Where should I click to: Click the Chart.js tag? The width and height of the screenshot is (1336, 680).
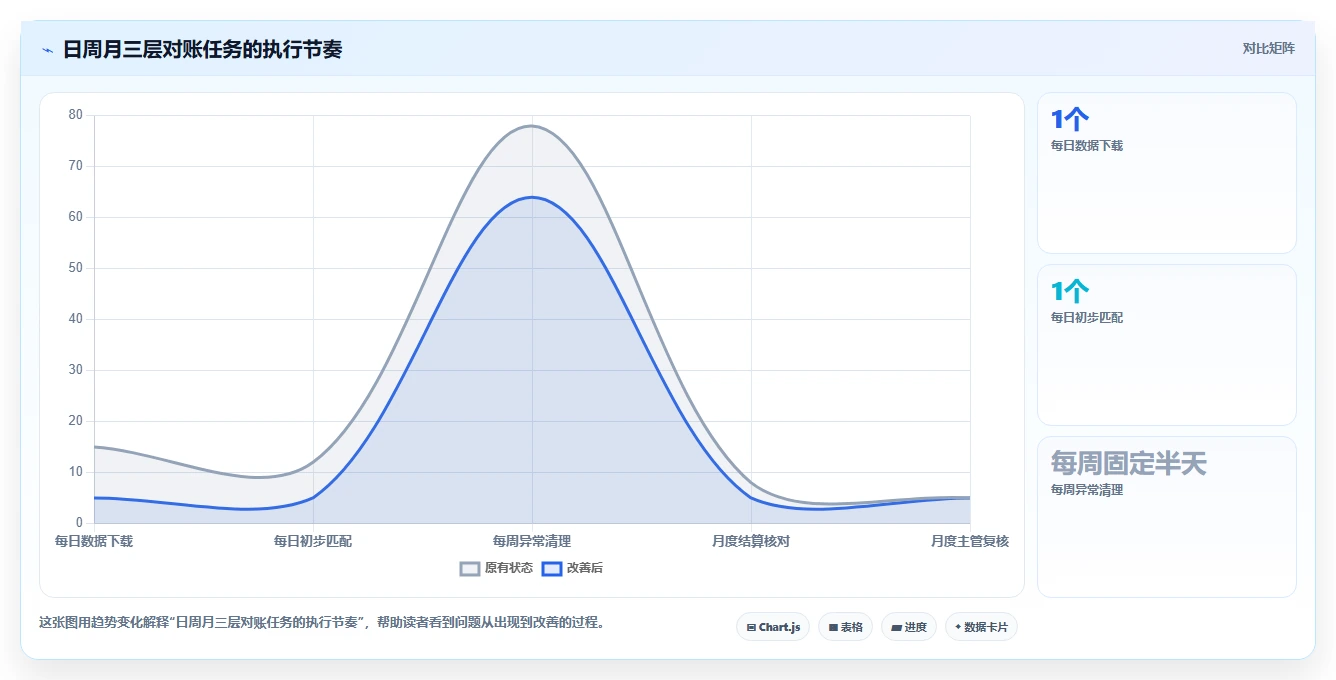pyautogui.click(x=773, y=627)
